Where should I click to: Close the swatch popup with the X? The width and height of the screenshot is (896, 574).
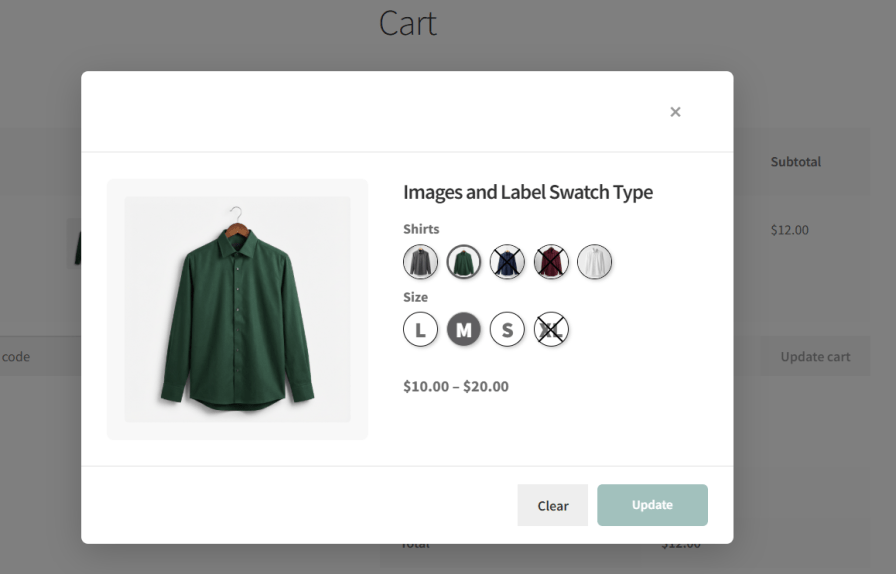(675, 112)
